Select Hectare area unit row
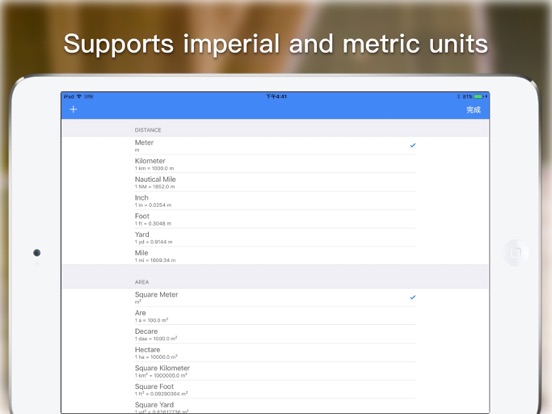This screenshot has width=552, height=414. pyautogui.click(x=275, y=353)
